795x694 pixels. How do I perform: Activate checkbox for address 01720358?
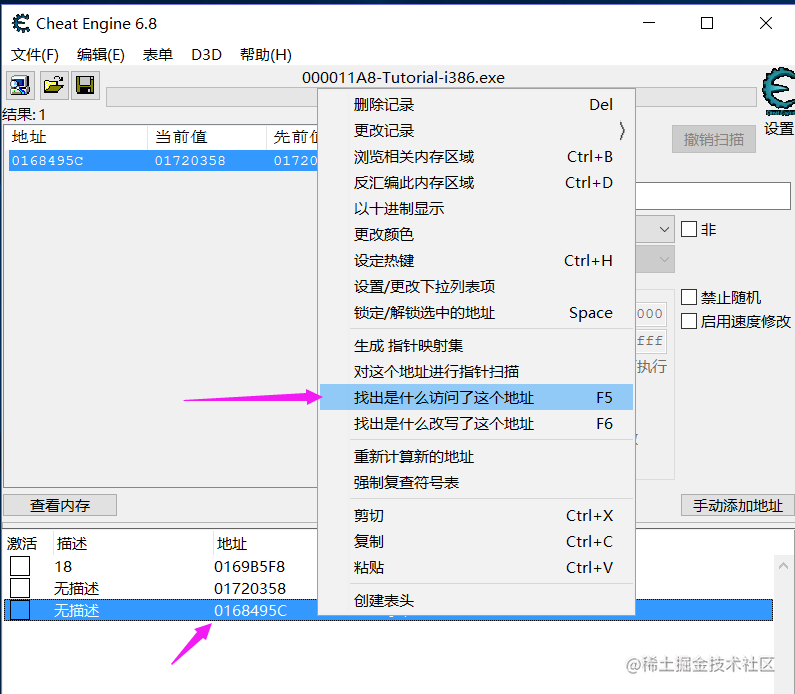(20, 588)
